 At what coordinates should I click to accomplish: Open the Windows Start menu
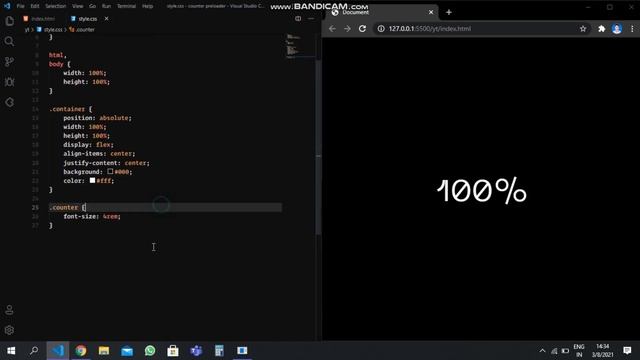coord(11,351)
